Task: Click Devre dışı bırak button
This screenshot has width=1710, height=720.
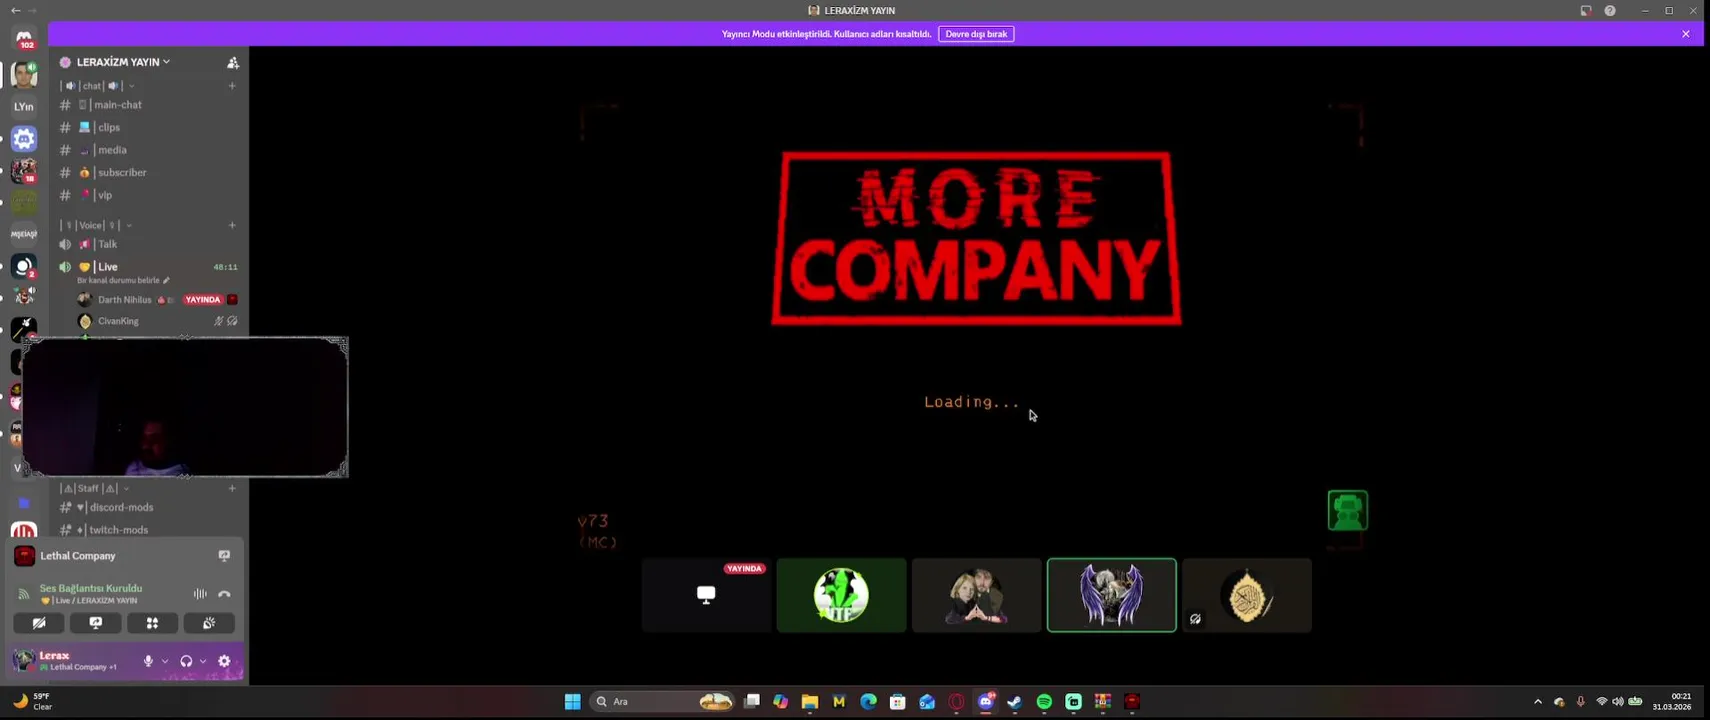Action: [976, 34]
